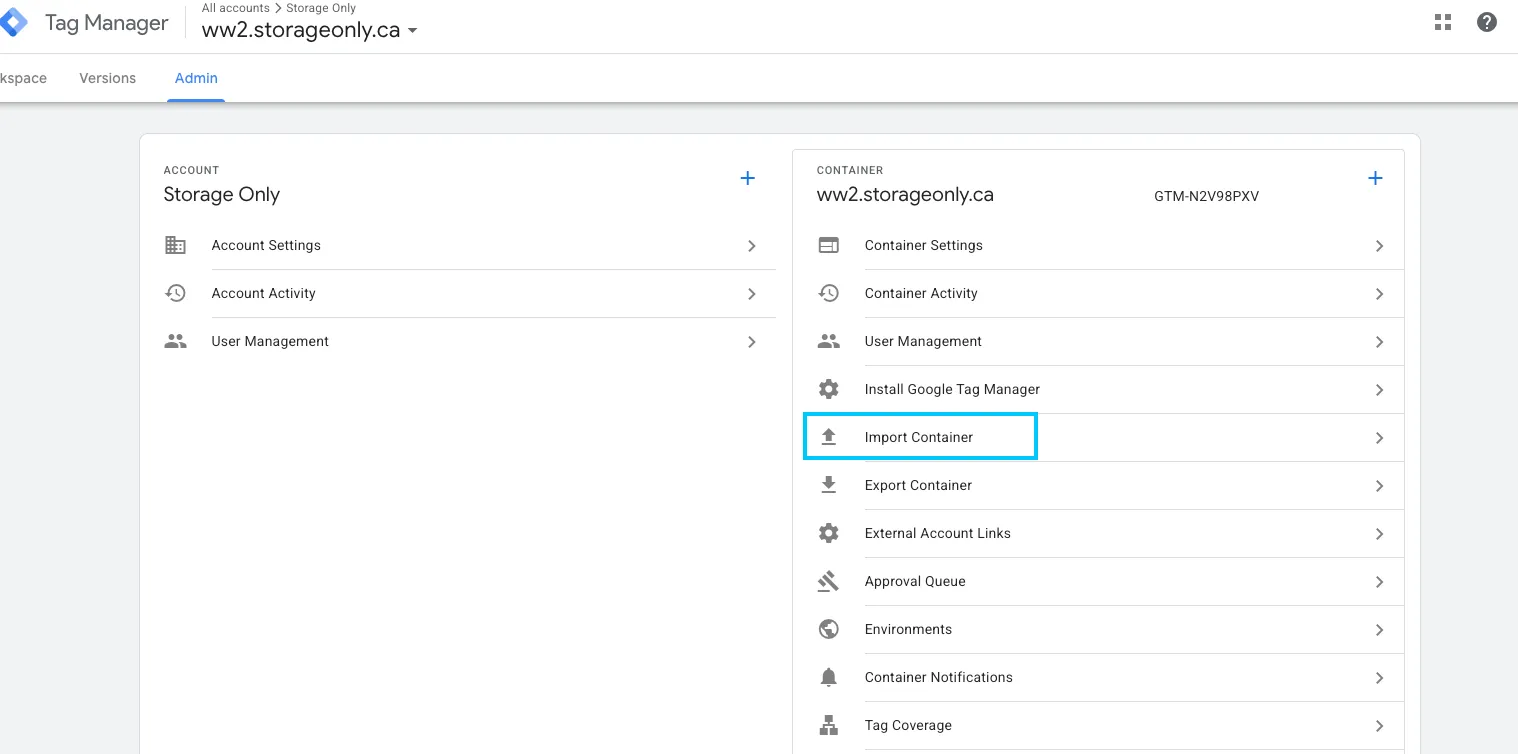Click the Account Settings building icon
Image resolution: width=1518 pixels, height=754 pixels.
click(175, 245)
